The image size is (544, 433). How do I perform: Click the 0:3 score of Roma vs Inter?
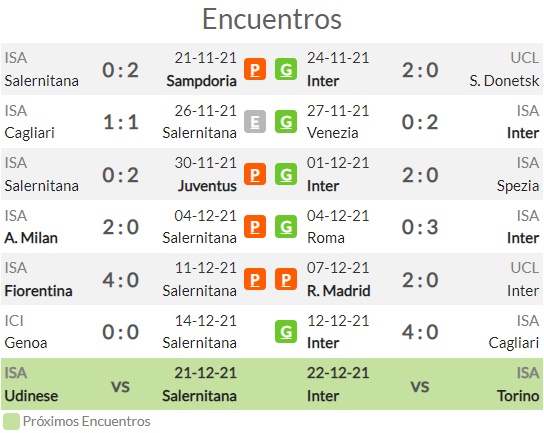(x=420, y=227)
